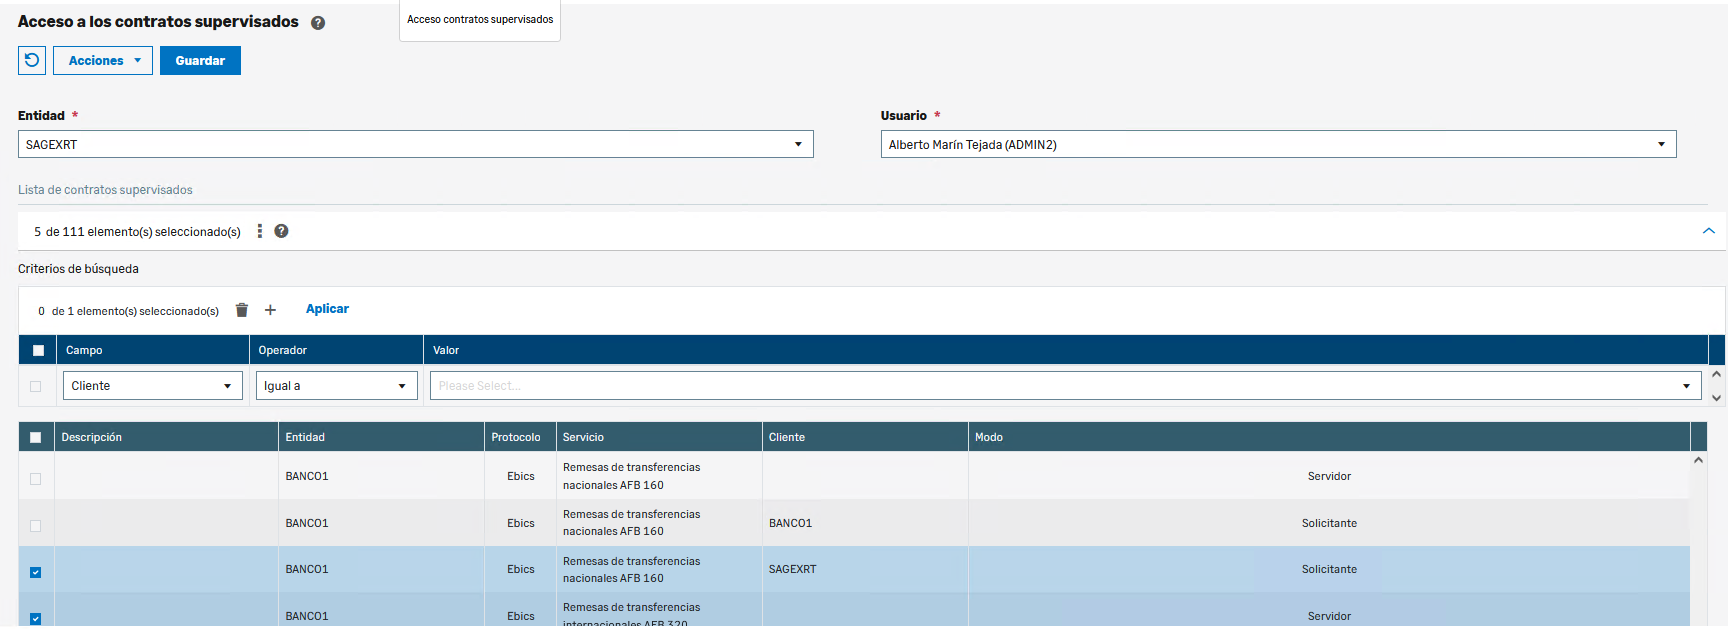
Task: Add new search criterion with plus icon
Action: (x=270, y=310)
